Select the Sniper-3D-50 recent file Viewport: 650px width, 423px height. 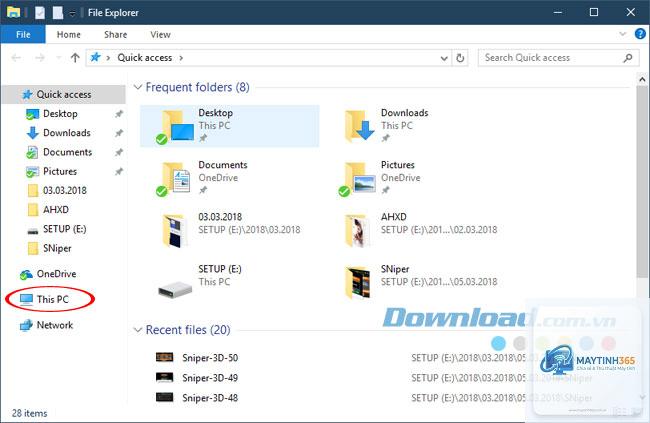pyautogui.click(x=210, y=358)
